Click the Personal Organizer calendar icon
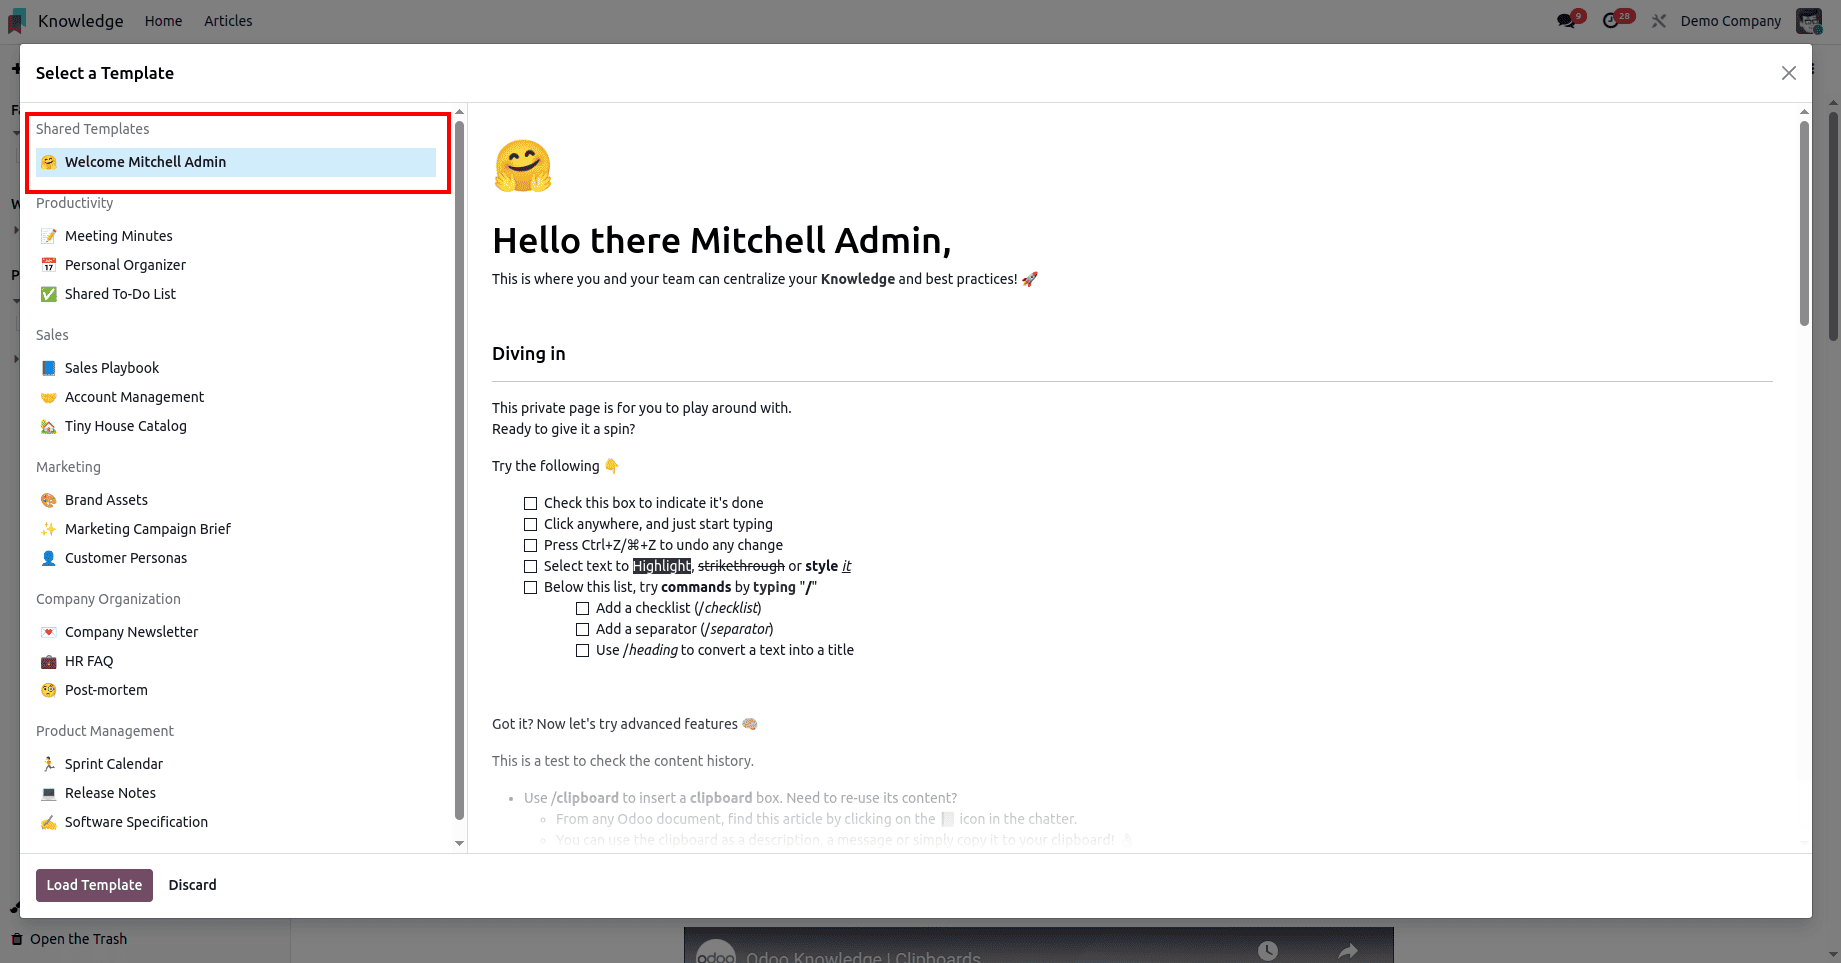1841x963 pixels. tap(48, 265)
